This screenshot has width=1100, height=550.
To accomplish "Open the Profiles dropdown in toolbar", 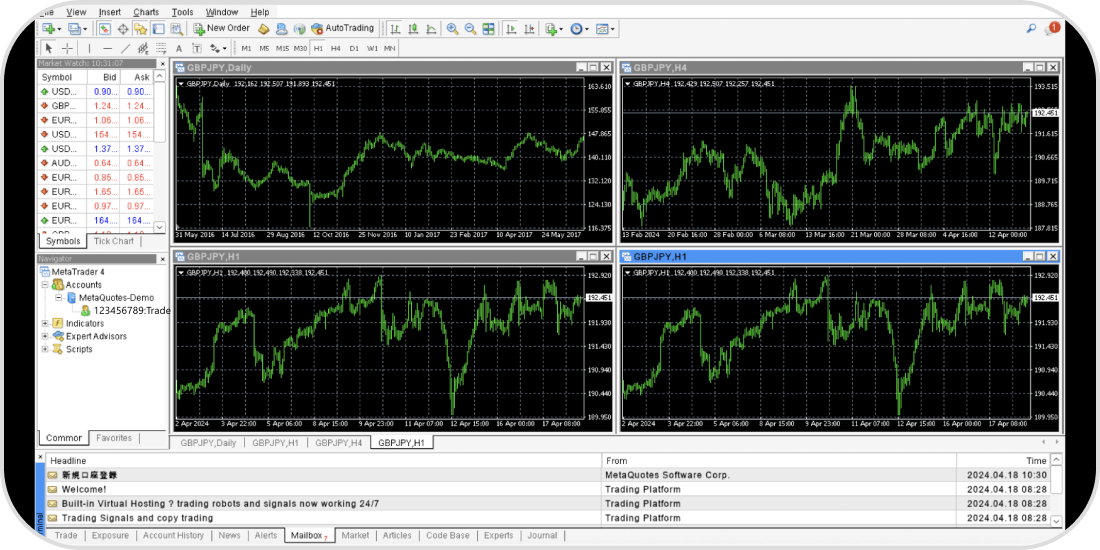I will 77,29.
